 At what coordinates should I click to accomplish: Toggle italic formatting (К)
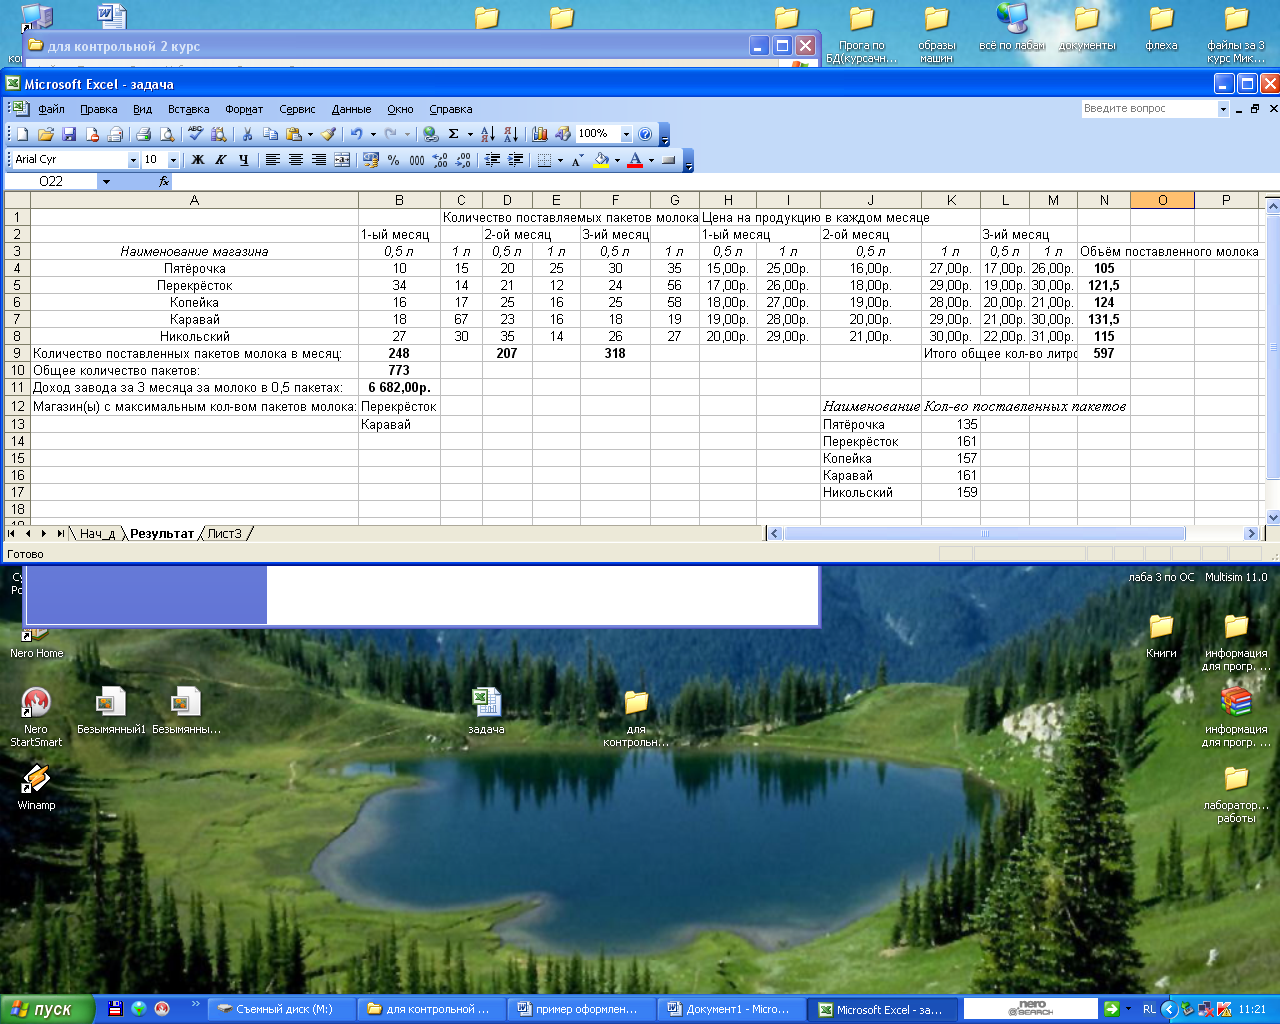coord(221,160)
